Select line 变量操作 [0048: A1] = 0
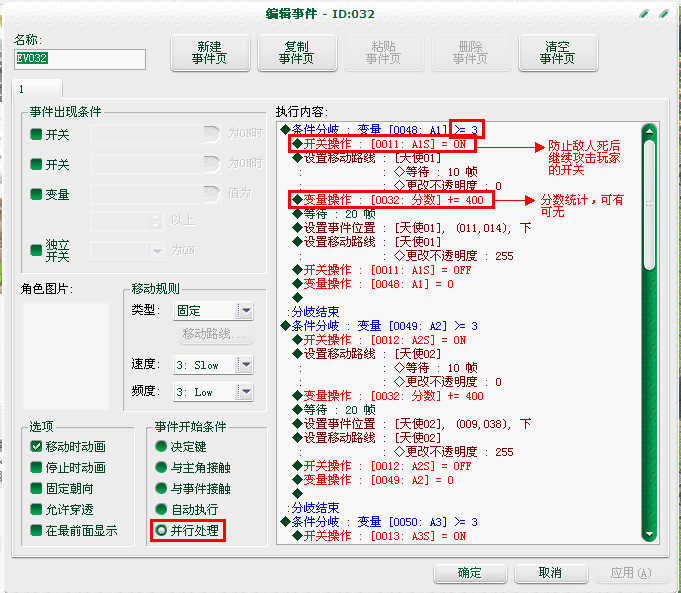 pyautogui.click(x=373, y=284)
